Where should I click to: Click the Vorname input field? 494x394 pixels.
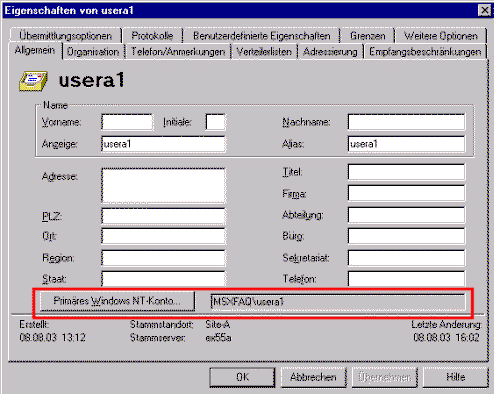(127, 122)
